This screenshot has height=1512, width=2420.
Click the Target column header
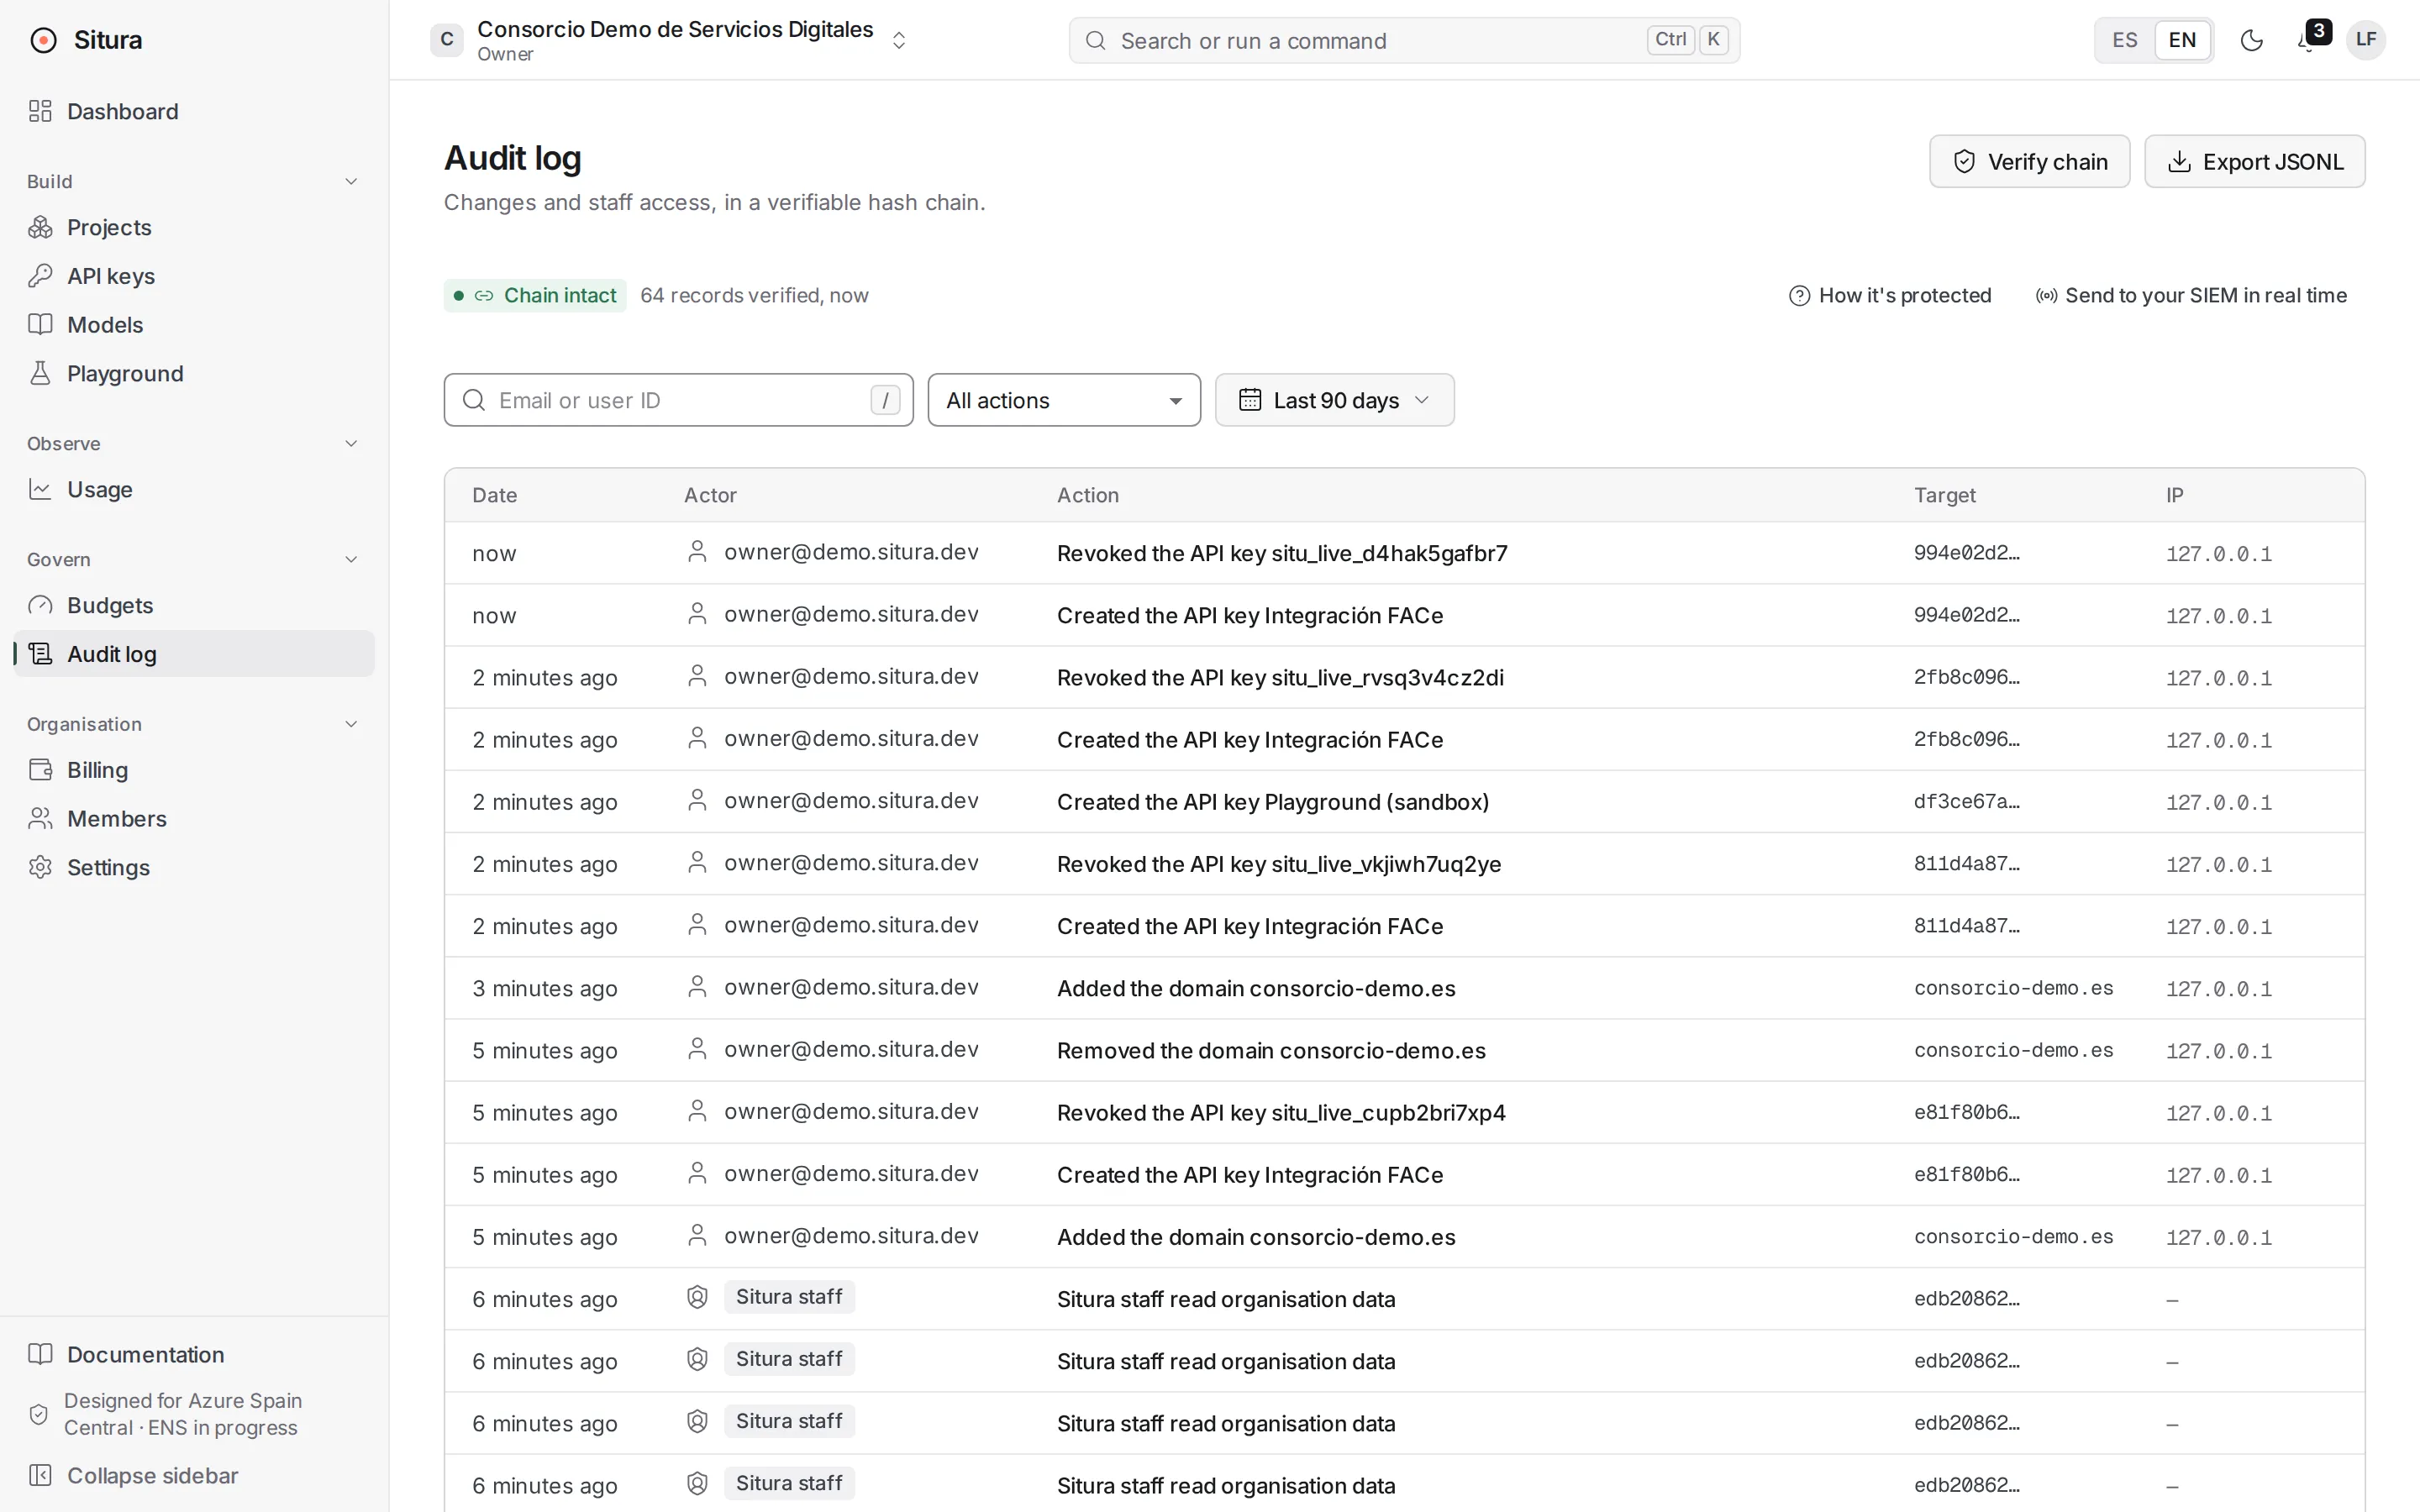(x=1945, y=495)
